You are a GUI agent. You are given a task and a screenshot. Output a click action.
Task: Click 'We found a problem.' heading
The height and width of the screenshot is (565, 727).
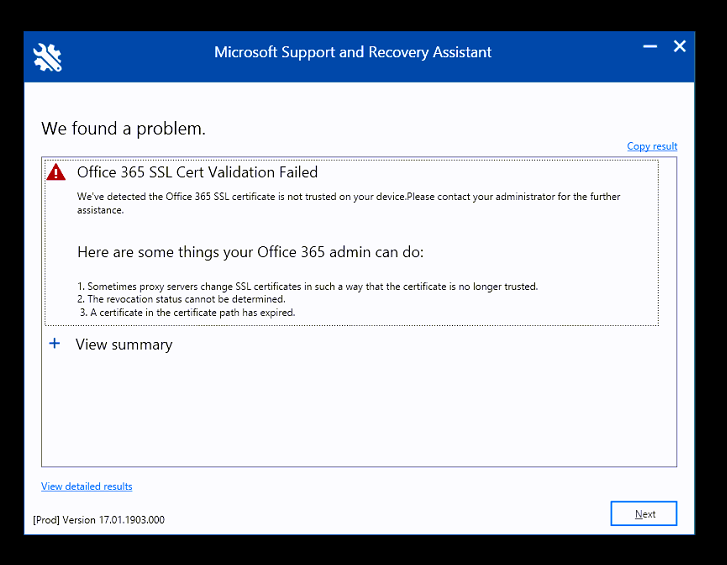[123, 128]
